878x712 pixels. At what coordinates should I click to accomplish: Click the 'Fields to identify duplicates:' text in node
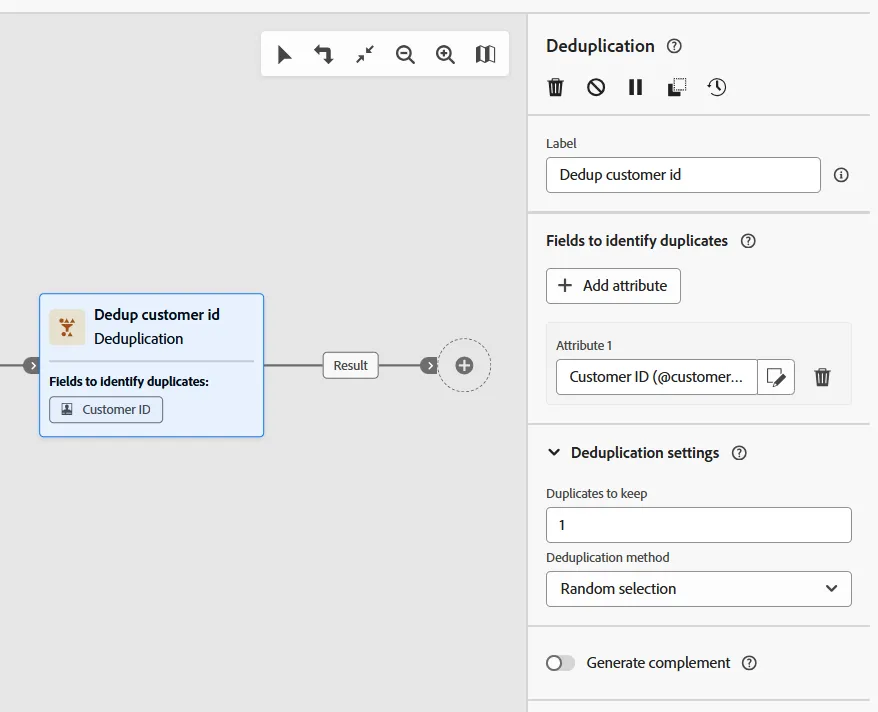point(129,382)
